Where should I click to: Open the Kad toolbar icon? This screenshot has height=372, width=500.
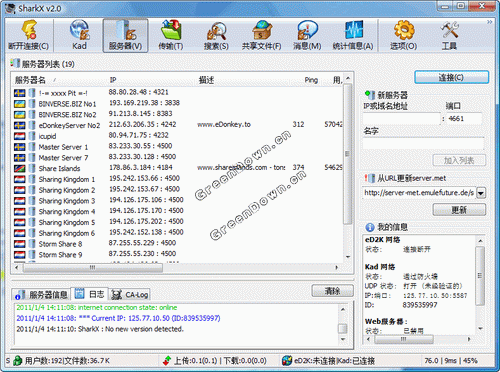tap(79, 31)
